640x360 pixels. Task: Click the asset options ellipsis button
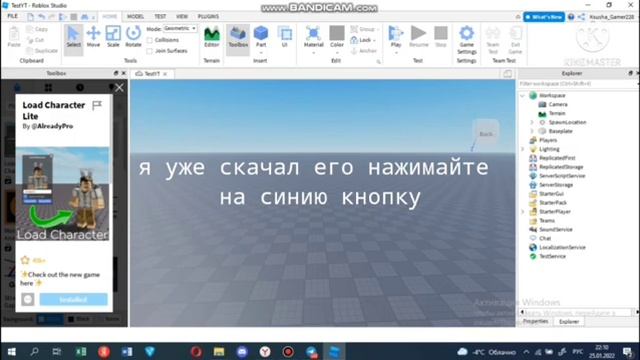(x=28, y=299)
